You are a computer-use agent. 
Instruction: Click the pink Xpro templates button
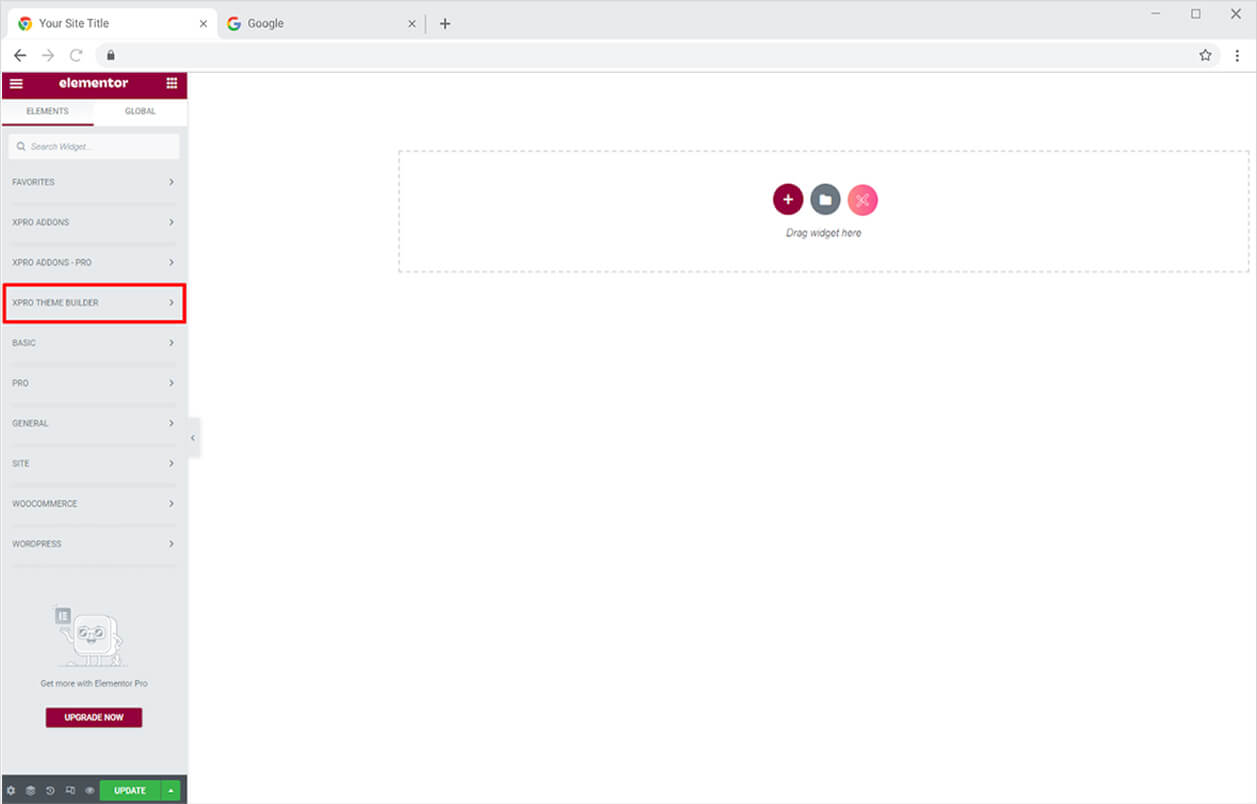(x=862, y=200)
